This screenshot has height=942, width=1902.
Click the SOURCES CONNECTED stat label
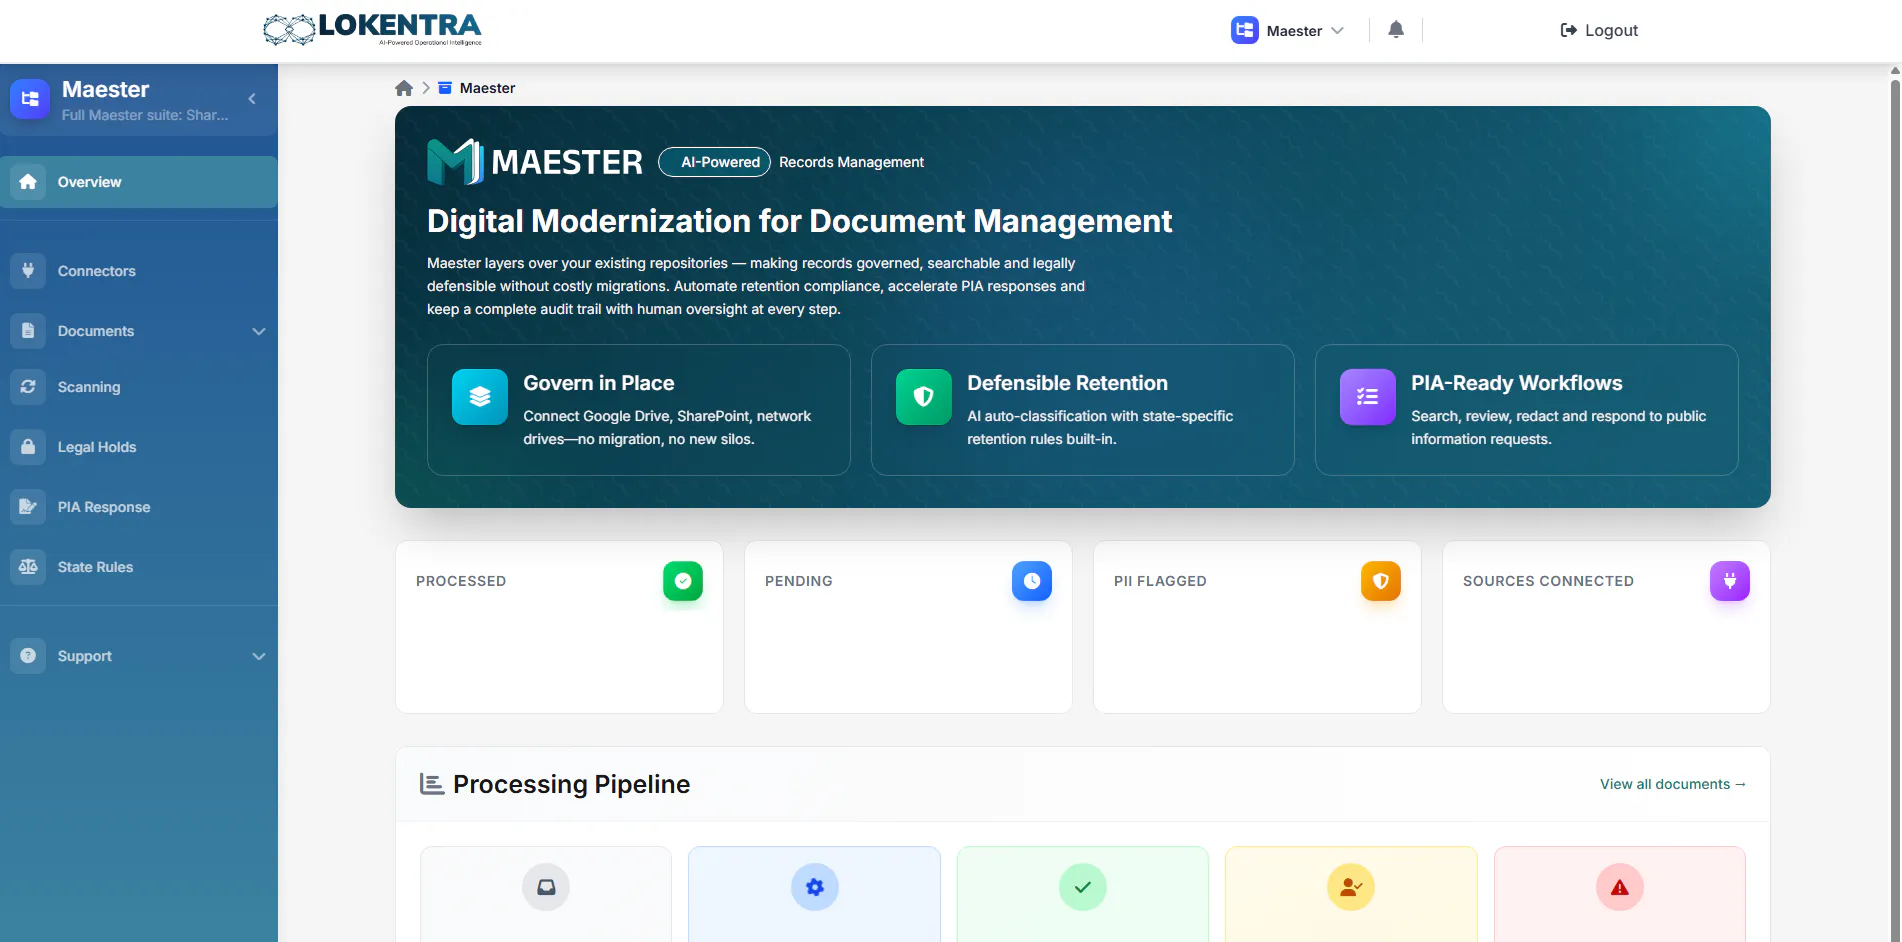pos(1548,581)
